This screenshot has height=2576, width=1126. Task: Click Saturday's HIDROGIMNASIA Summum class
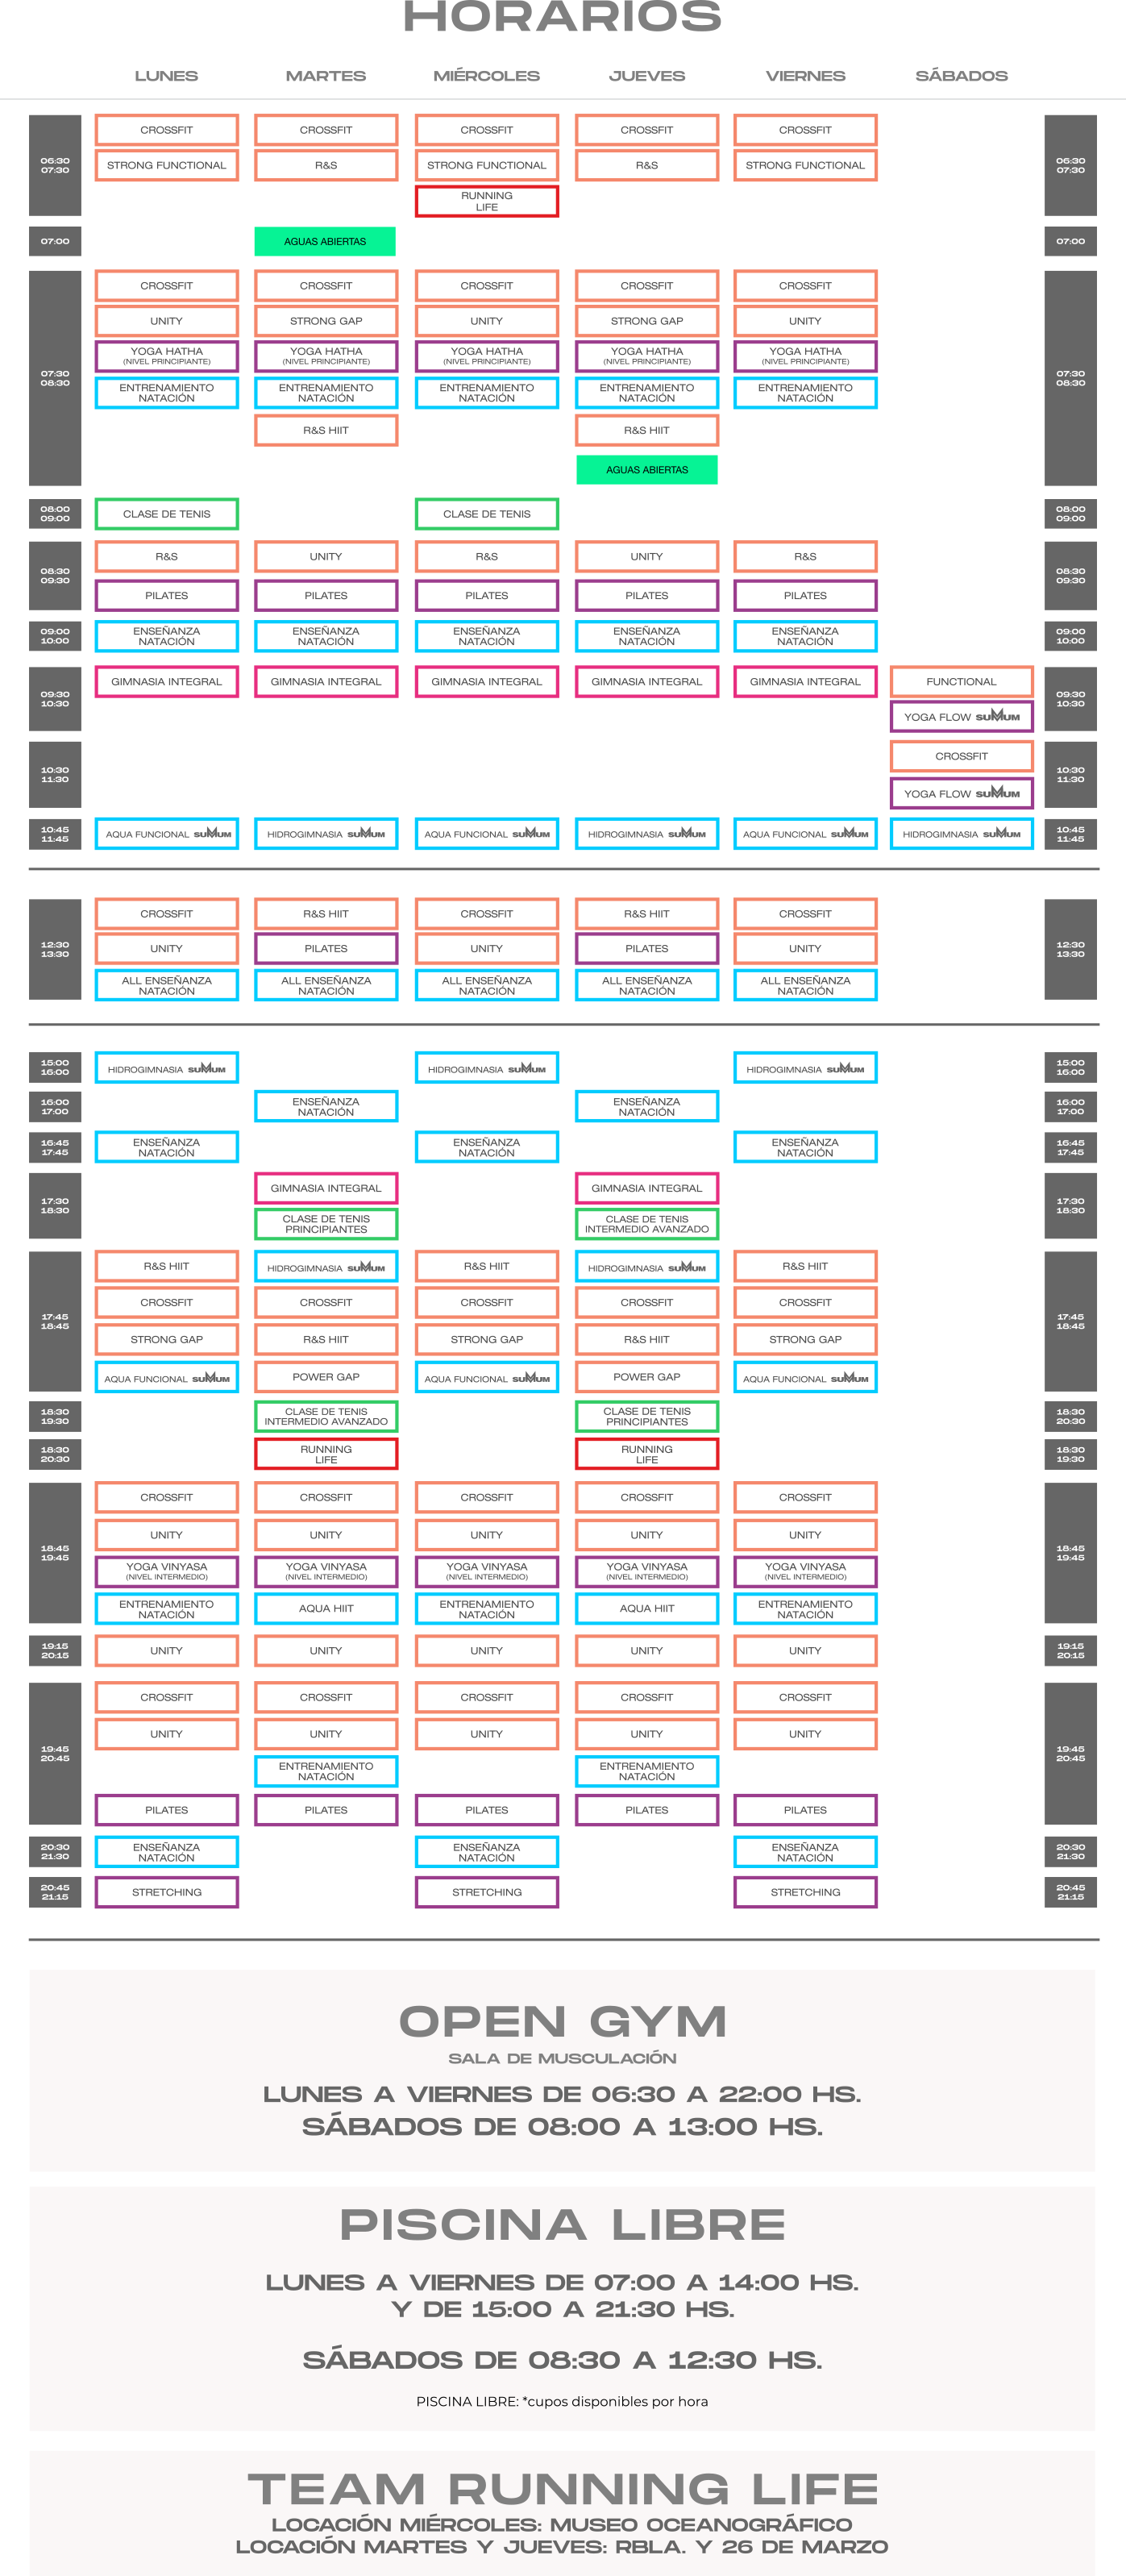961,833
